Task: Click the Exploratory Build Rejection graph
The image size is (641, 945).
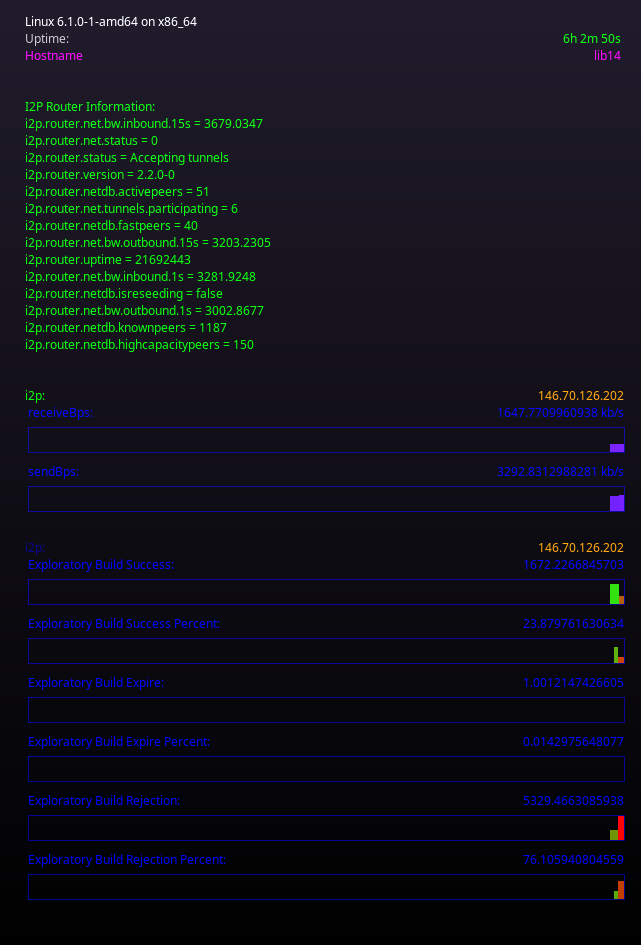Action: coord(326,828)
